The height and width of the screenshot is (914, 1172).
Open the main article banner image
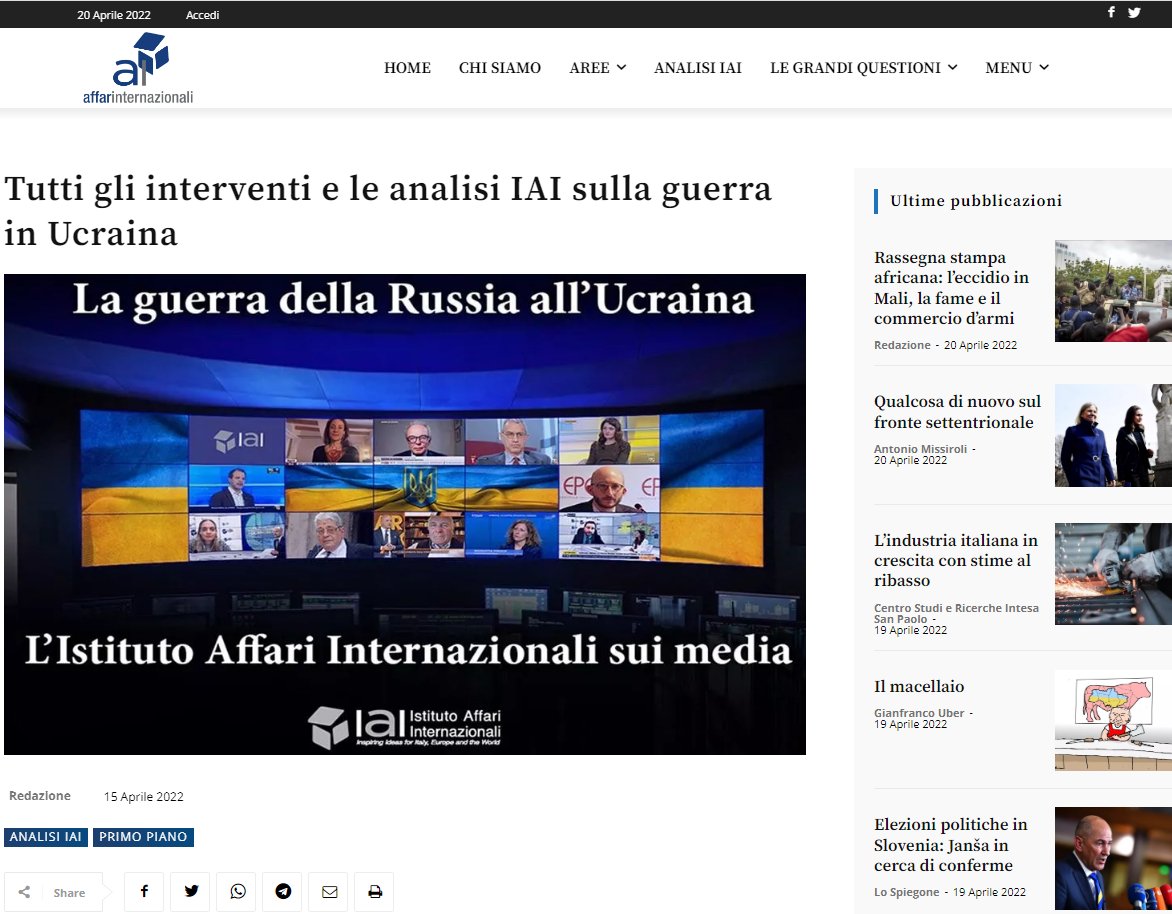(405, 514)
